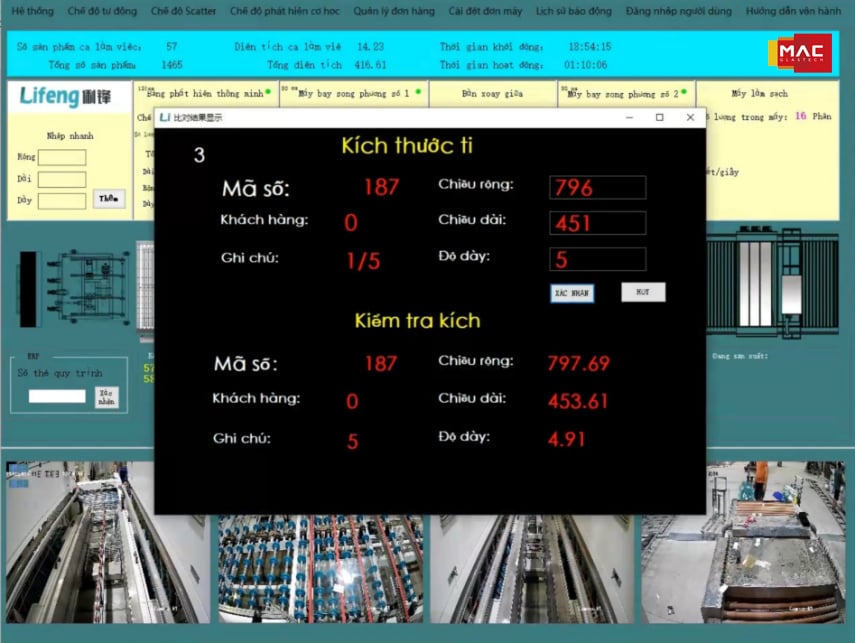The width and height of the screenshot is (855, 643).
Task: Open the Quản lý đơn hàng menu
Action: click(x=394, y=11)
